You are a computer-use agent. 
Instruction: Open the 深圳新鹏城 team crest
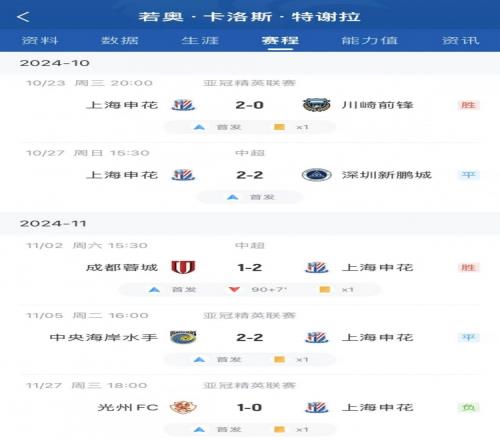pyautogui.click(x=317, y=175)
